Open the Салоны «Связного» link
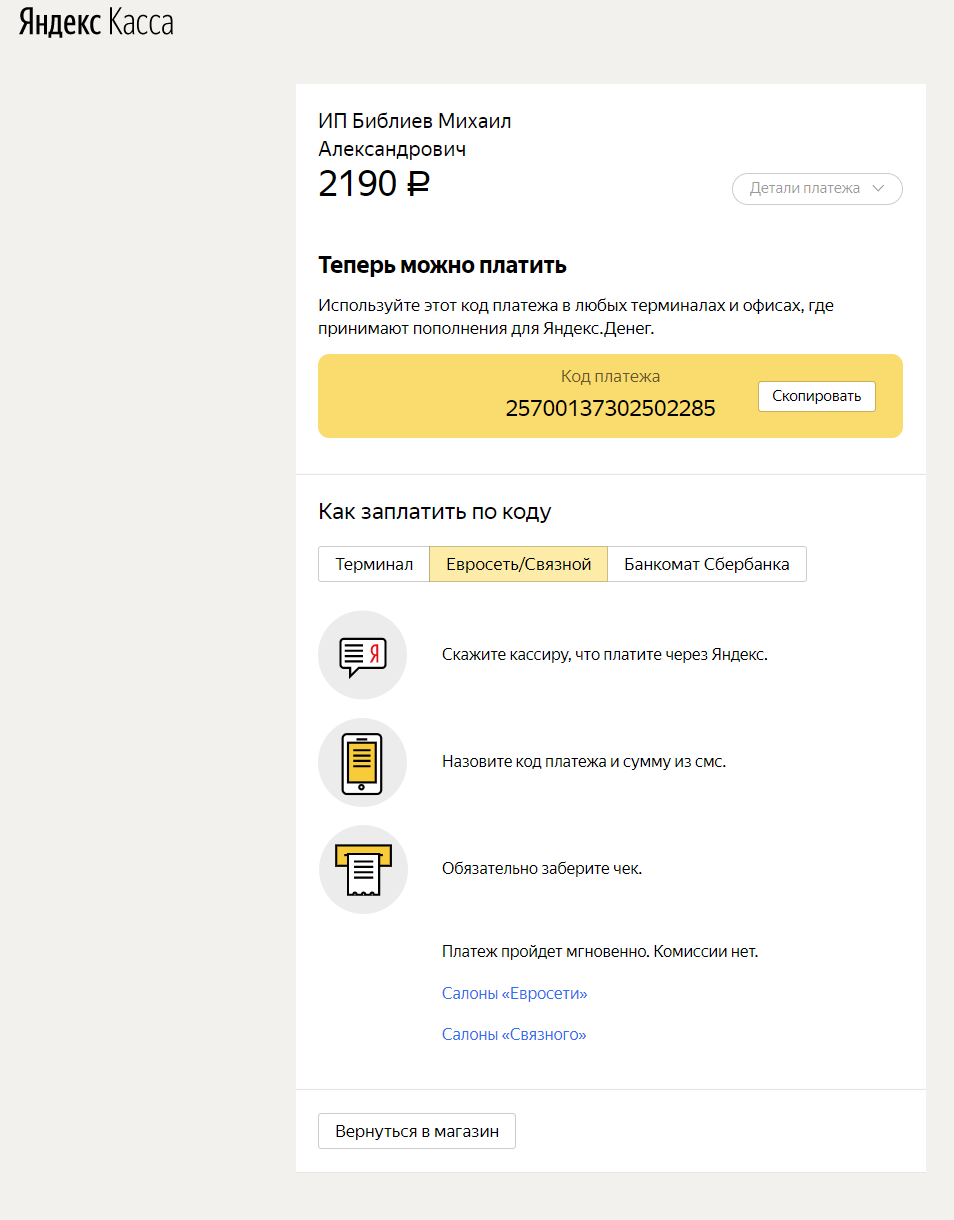 pos(514,1034)
